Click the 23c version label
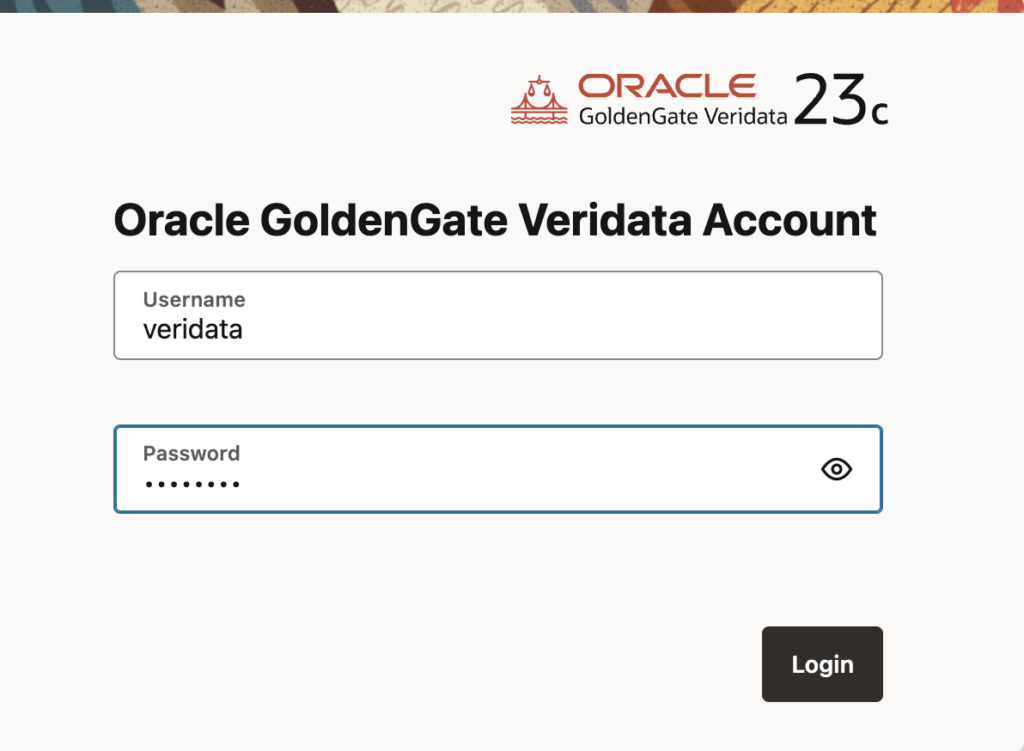 tap(841, 102)
